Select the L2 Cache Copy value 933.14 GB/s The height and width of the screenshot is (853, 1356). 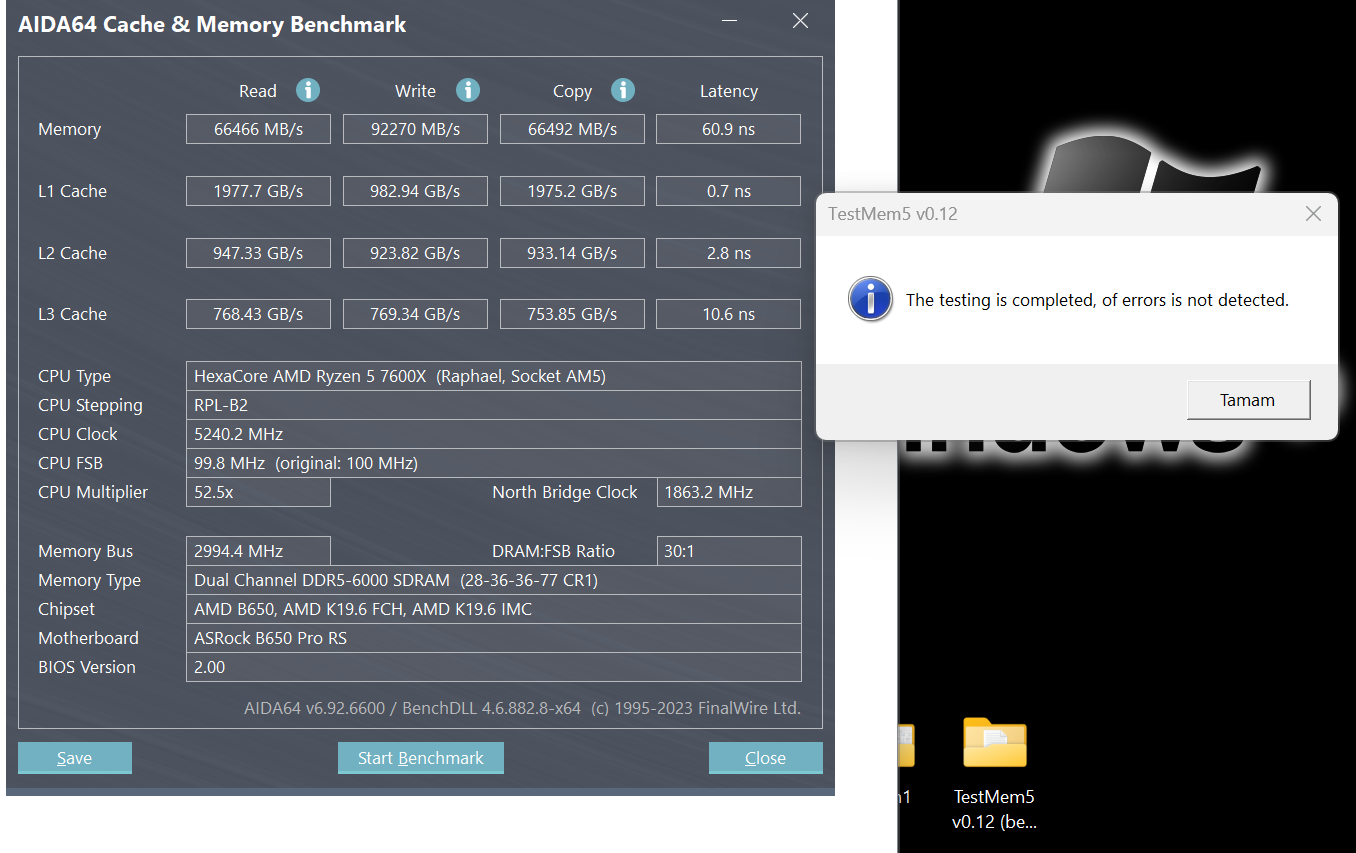(x=572, y=253)
